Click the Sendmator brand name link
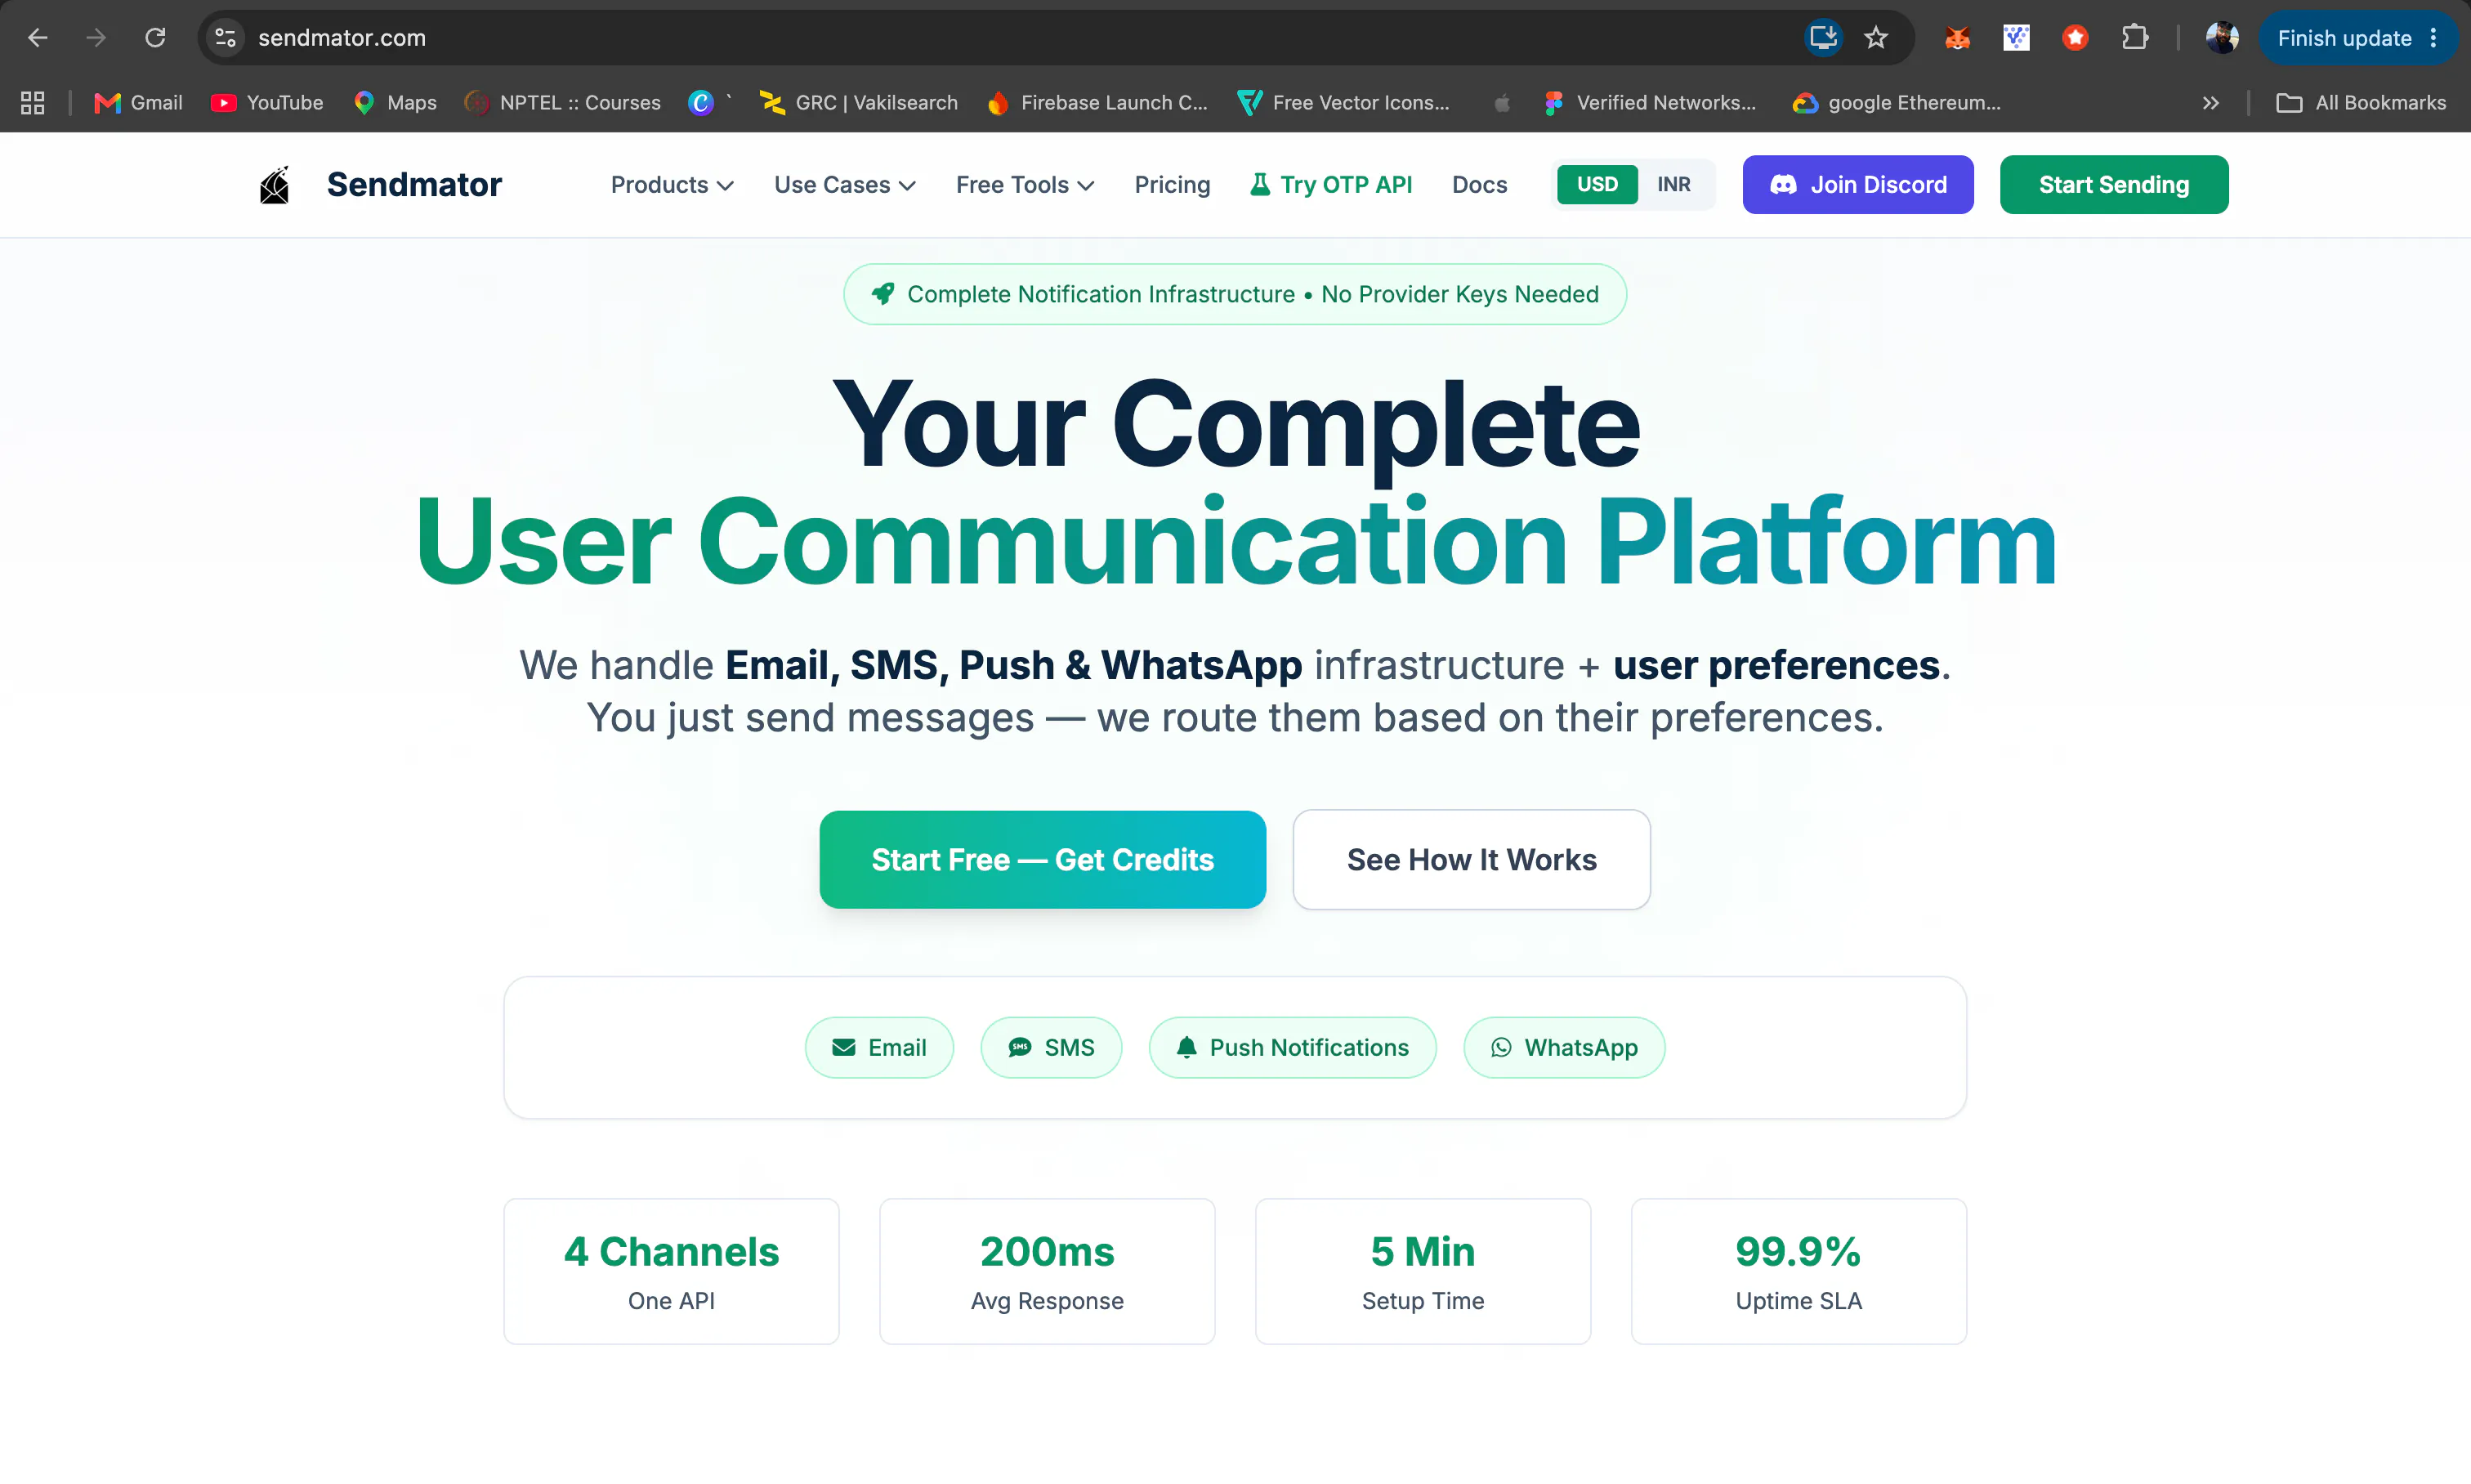2471x1484 pixels. (x=414, y=185)
